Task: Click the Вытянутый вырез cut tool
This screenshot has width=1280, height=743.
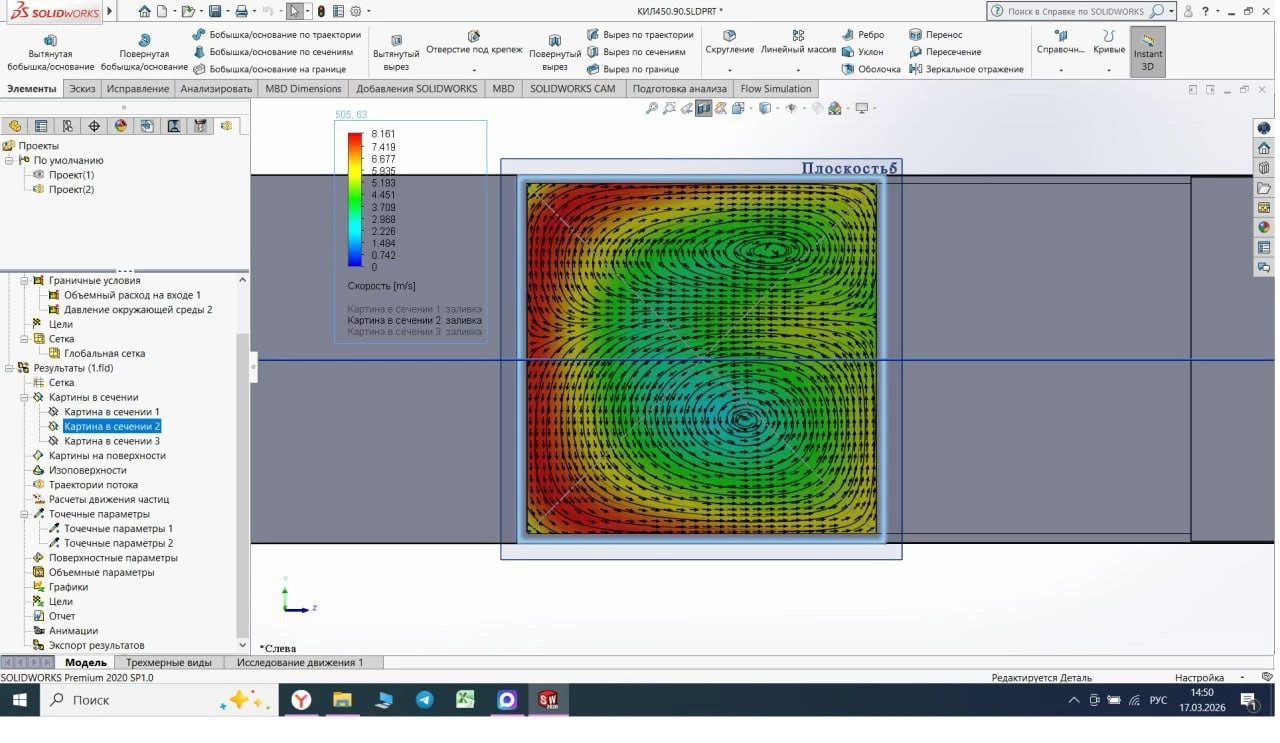Action: click(396, 40)
